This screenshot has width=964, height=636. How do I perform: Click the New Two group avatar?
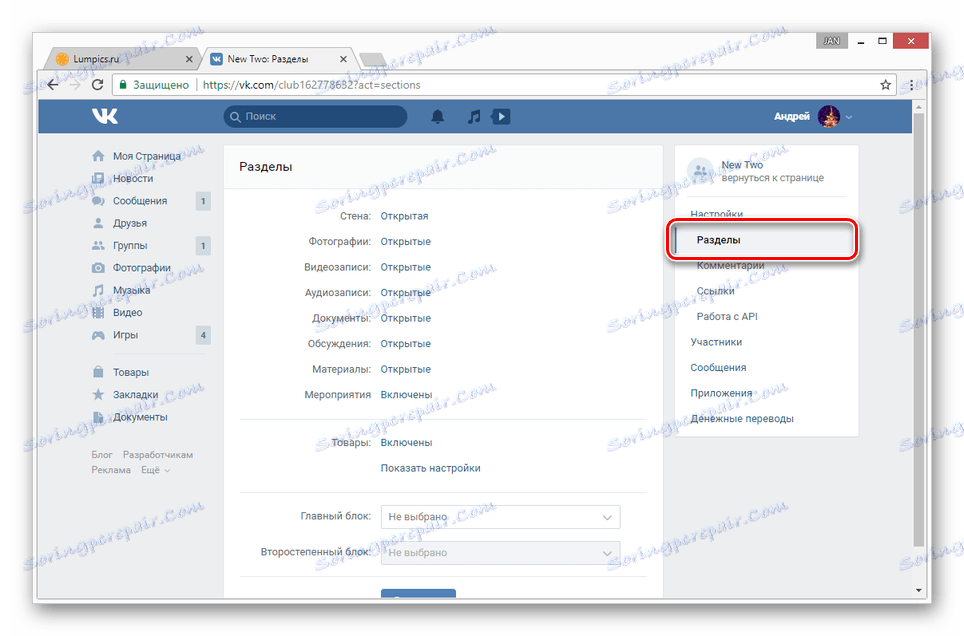point(700,171)
